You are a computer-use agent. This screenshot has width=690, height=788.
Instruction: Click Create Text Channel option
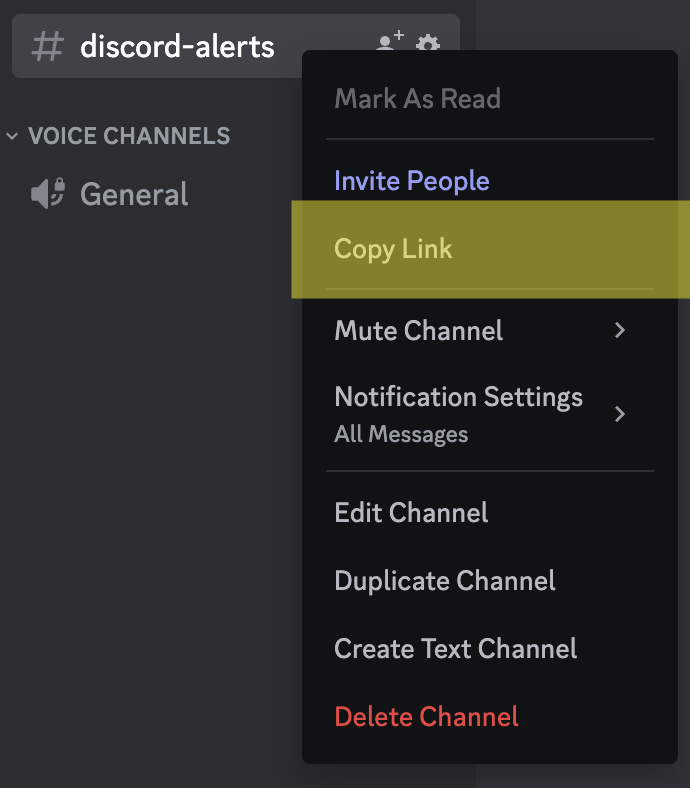456,648
